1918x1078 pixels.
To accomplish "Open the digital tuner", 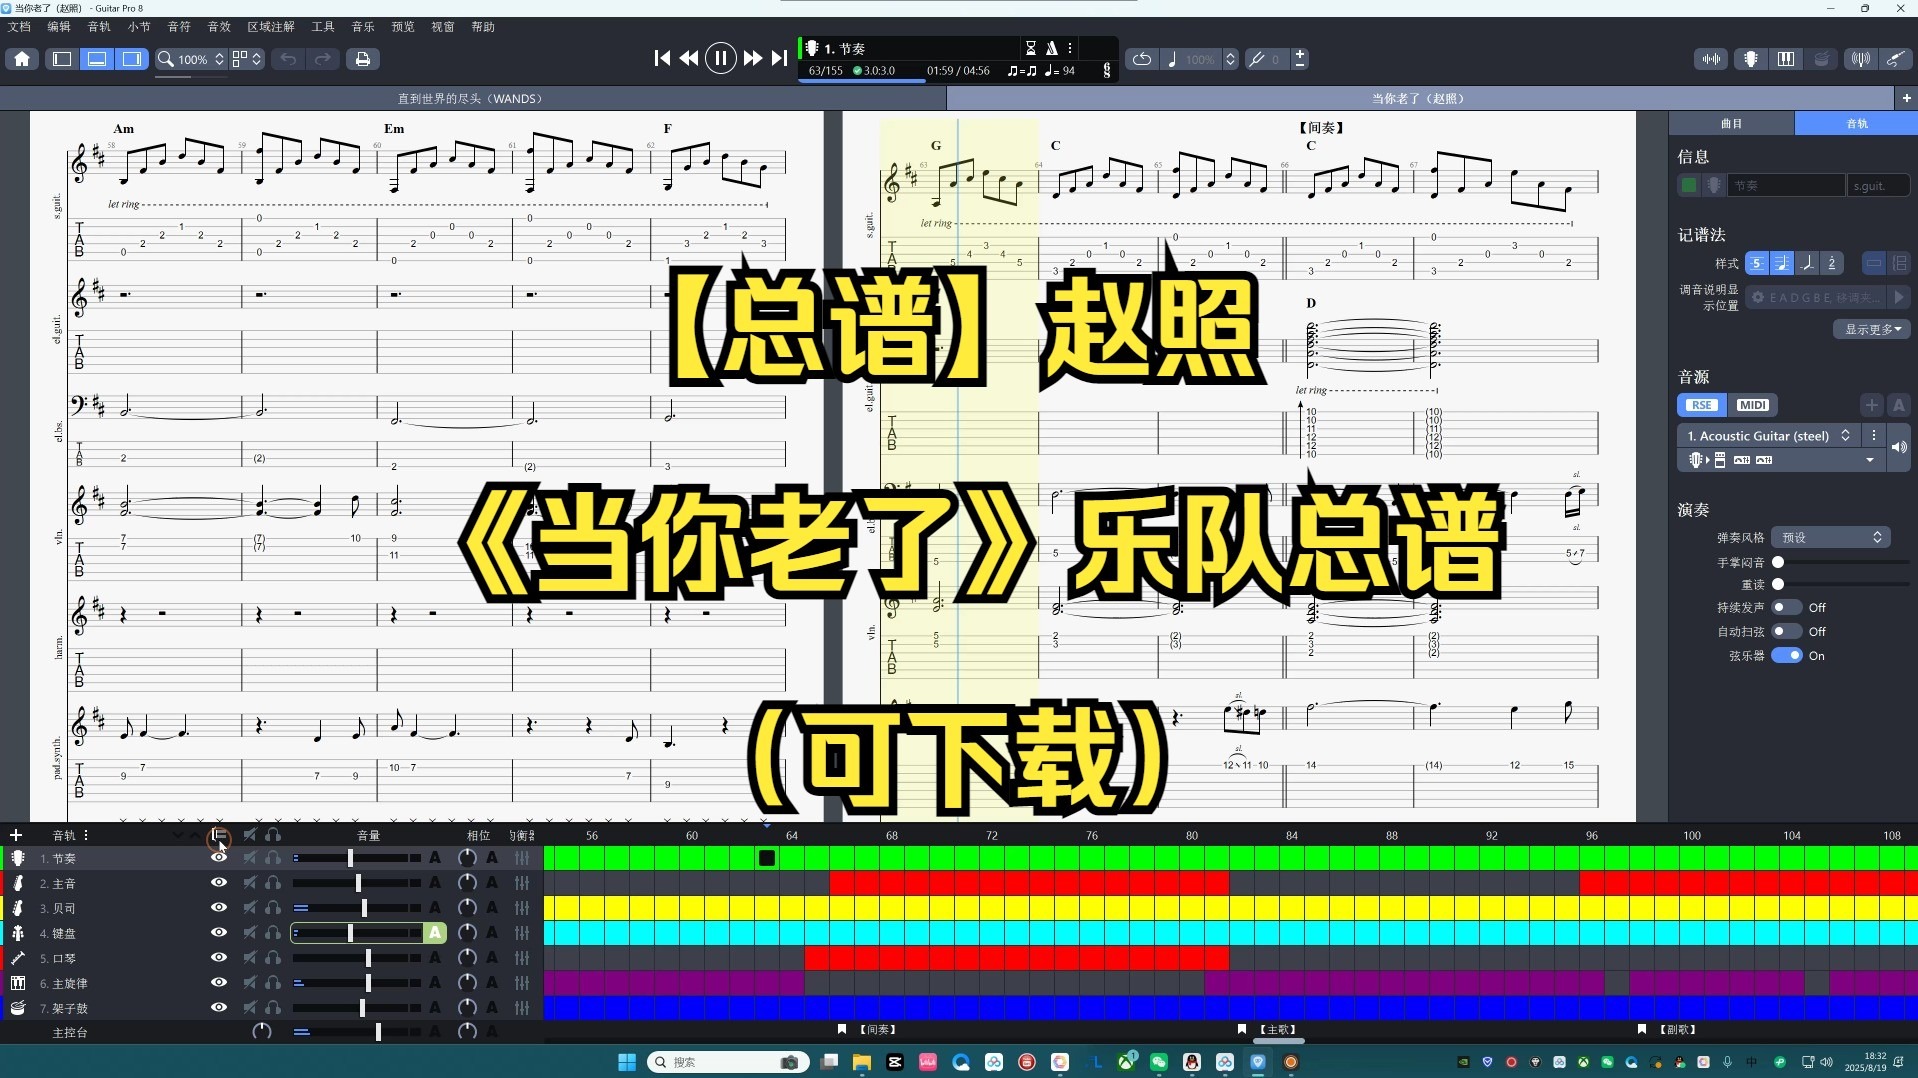I will coord(1860,59).
